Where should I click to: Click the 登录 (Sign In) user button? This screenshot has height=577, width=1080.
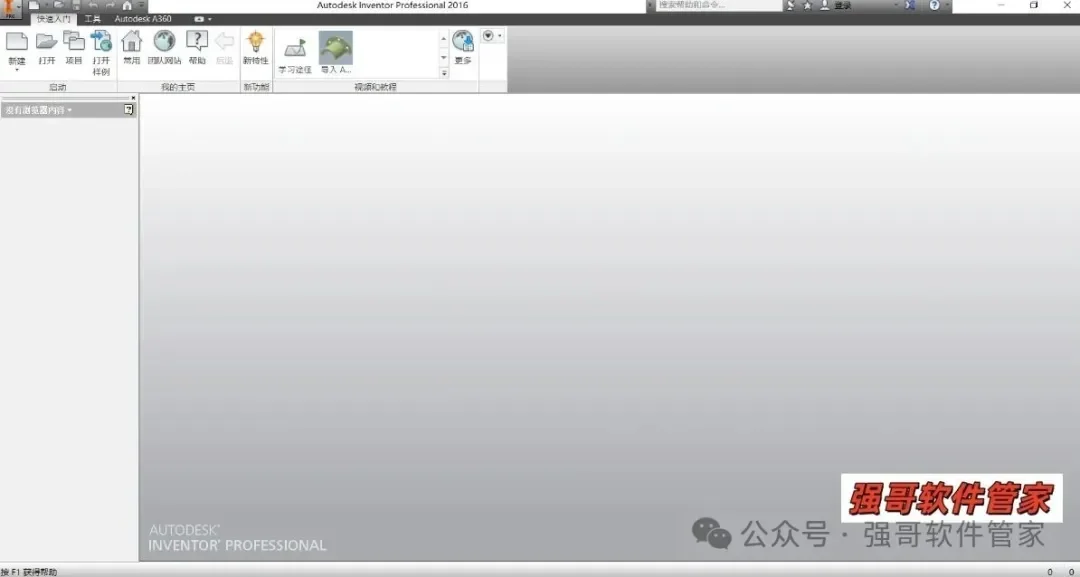tap(835, 6)
